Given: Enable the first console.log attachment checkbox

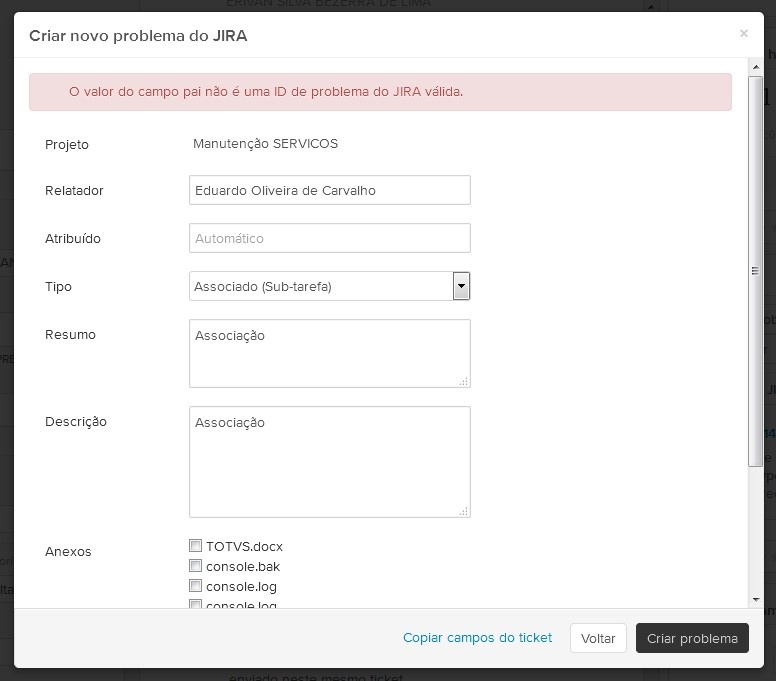Looking at the screenshot, I should coord(196,586).
